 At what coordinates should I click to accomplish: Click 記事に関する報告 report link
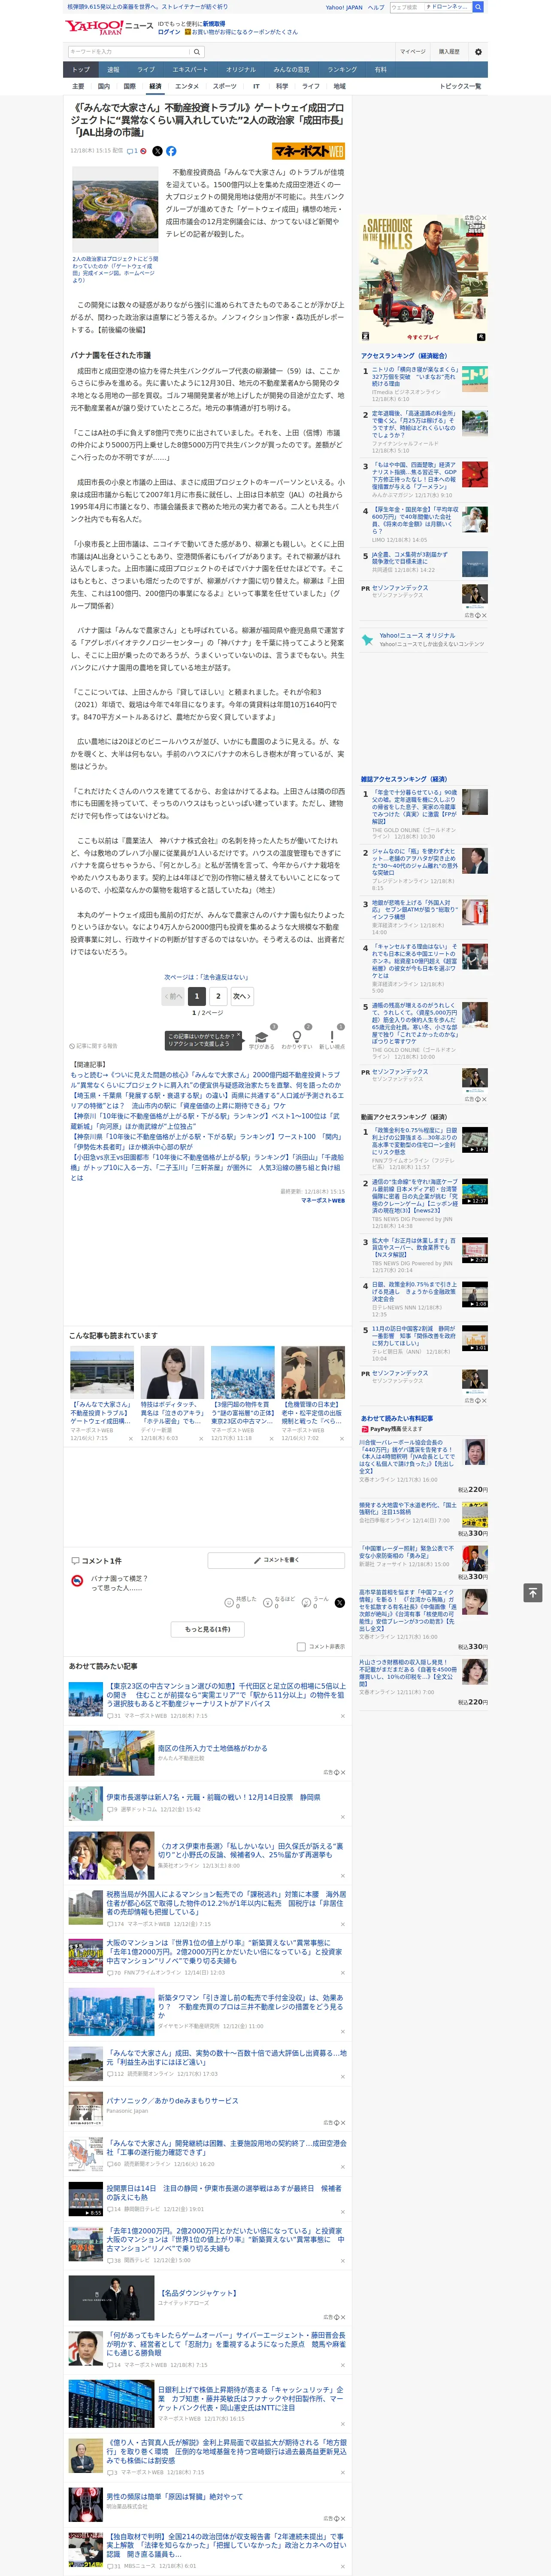(x=93, y=1046)
